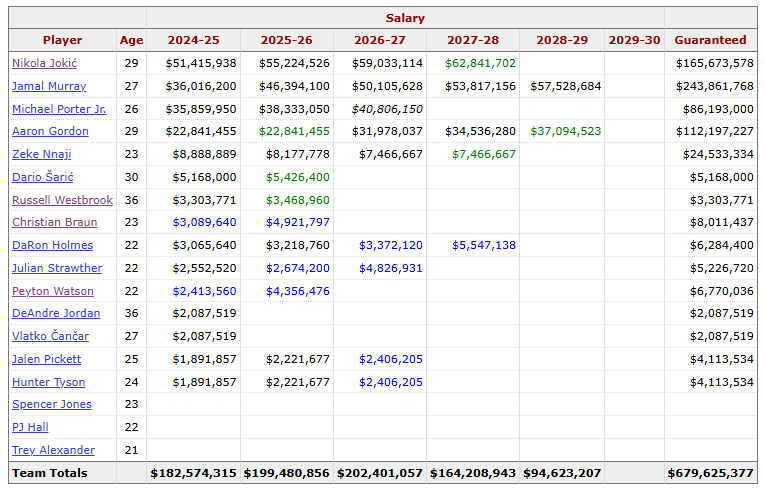
Task: Click the Salary group header
Action: coord(405,18)
